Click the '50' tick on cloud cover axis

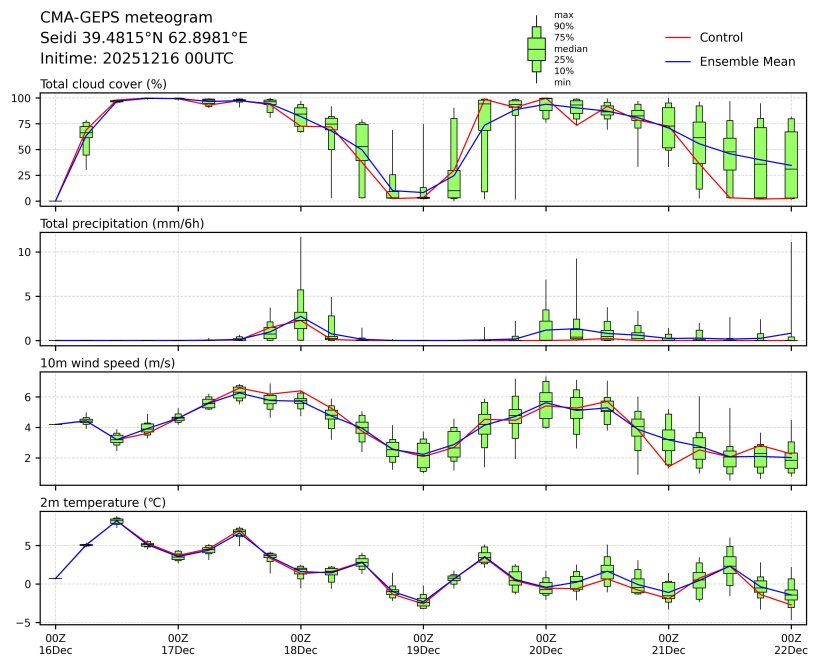click(25, 150)
